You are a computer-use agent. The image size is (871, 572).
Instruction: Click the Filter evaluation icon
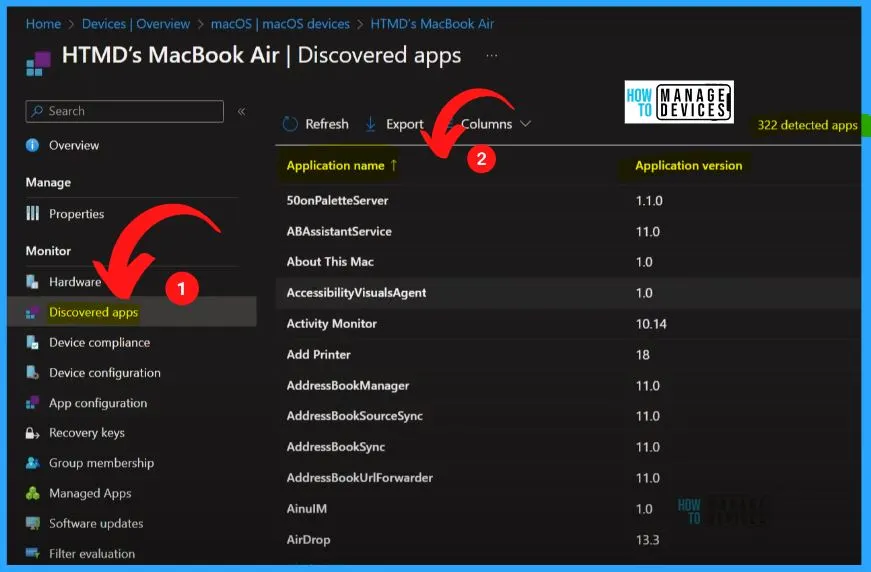pyautogui.click(x=33, y=553)
